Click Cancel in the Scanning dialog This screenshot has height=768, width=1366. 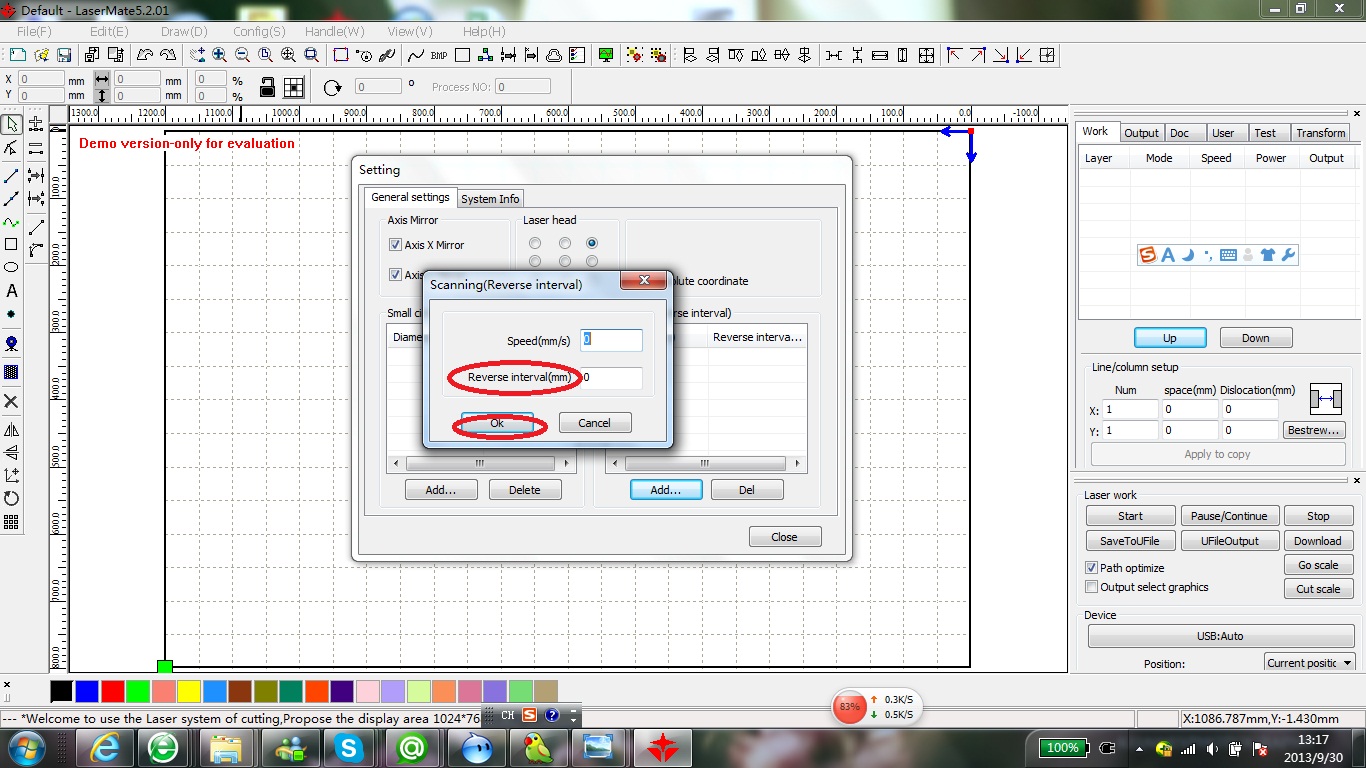pos(594,423)
